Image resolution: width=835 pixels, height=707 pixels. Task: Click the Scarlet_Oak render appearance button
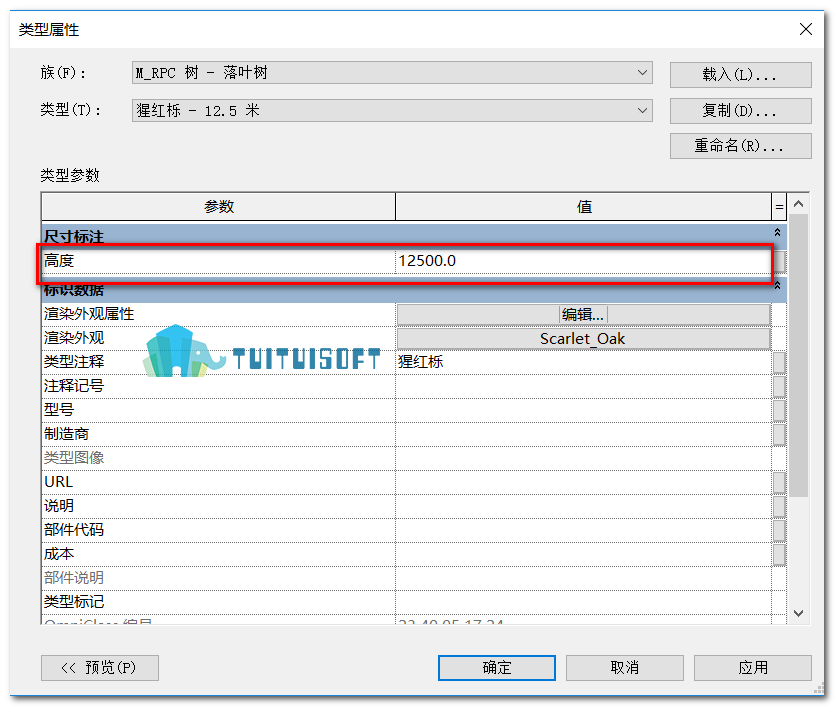click(x=583, y=339)
